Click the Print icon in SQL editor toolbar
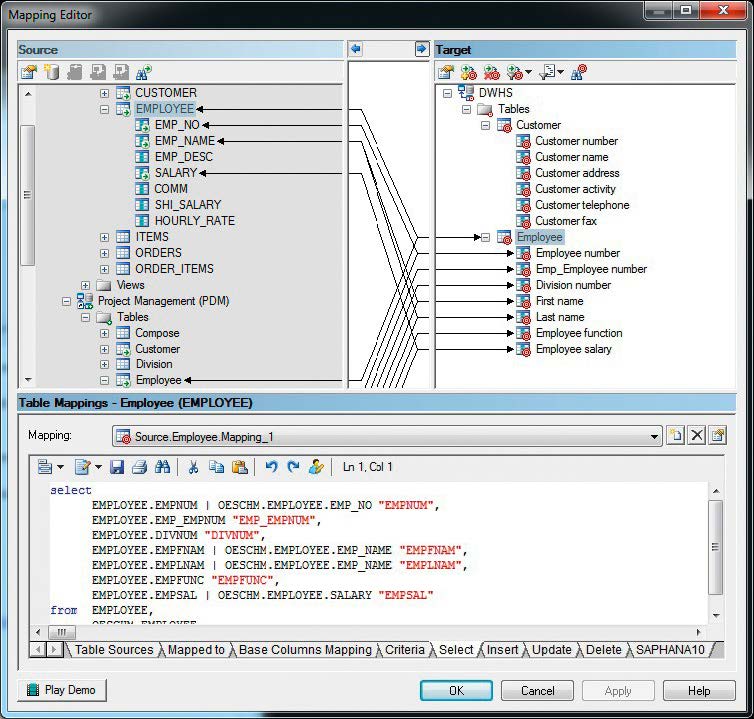 click(x=139, y=467)
